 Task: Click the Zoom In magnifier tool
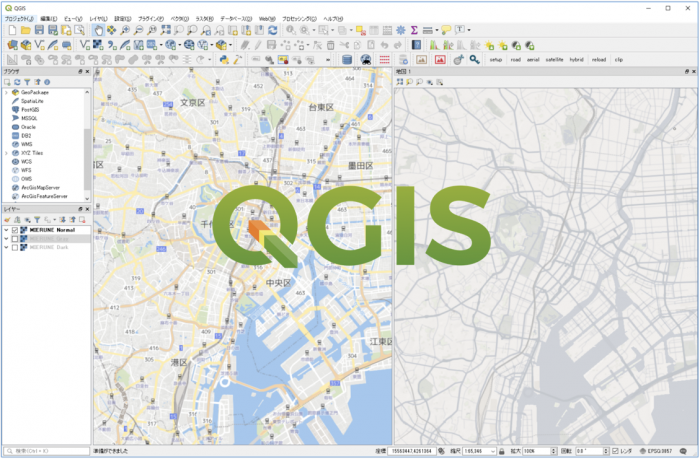tap(125, 30)
